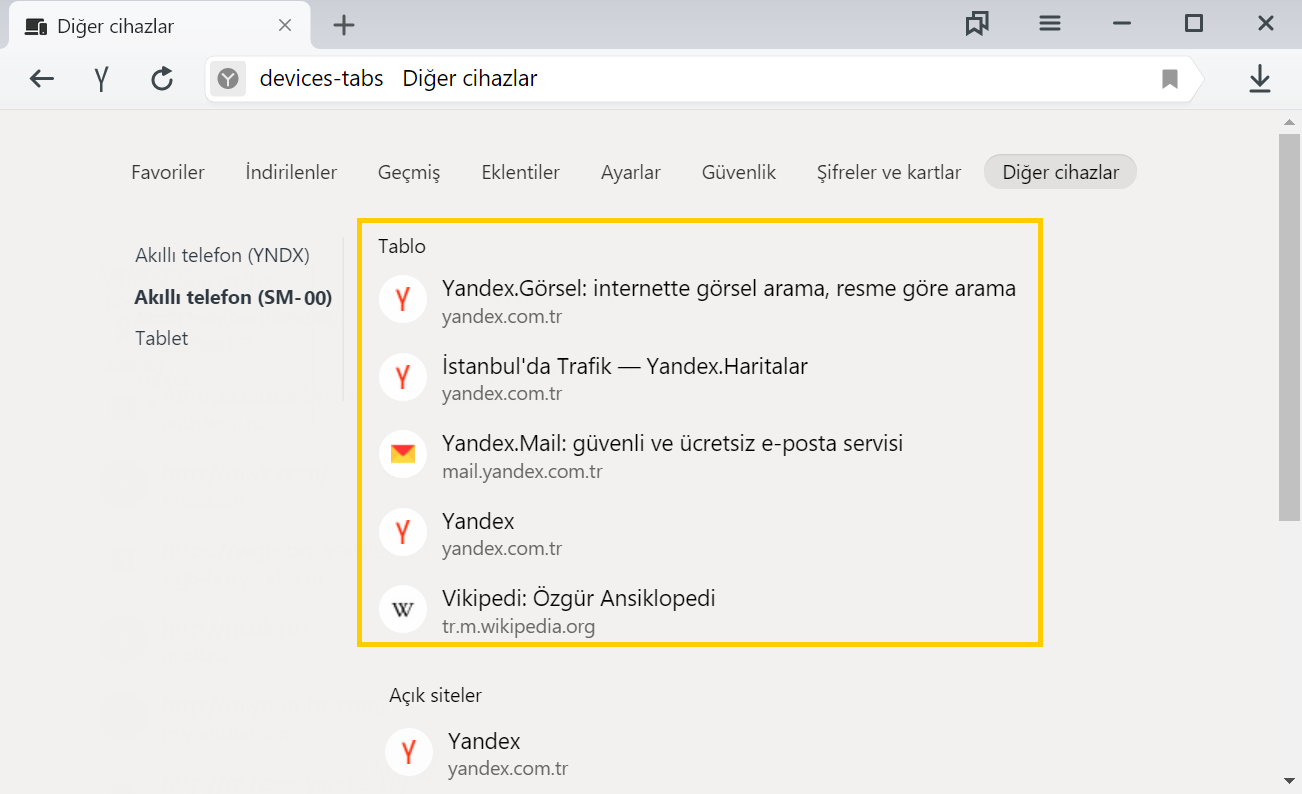Close the Diğer cihazlar tab
The width and height of the screenshot is (1302, 794).
285,25
